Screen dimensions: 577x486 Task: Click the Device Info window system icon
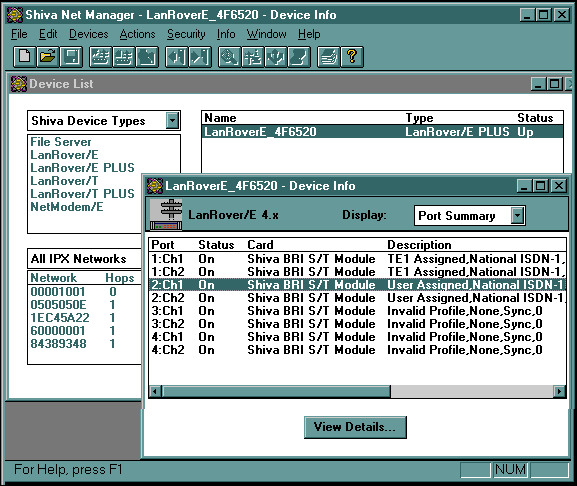click(155, 186)
